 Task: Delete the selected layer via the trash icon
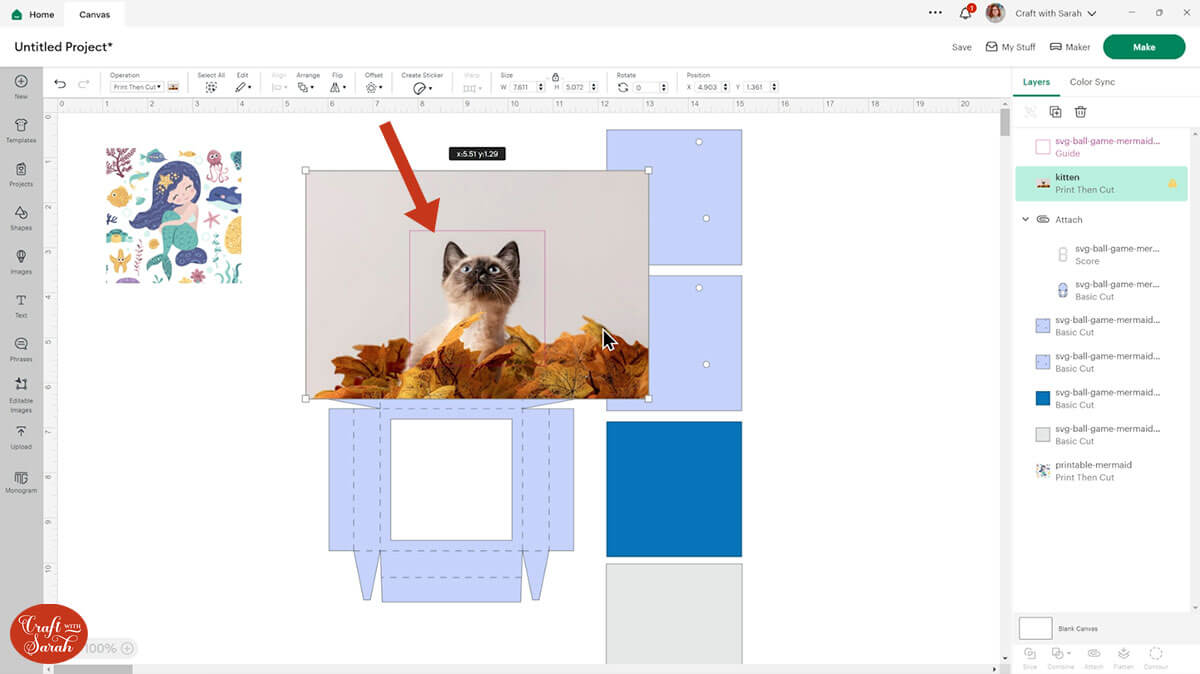point(1080,112)
